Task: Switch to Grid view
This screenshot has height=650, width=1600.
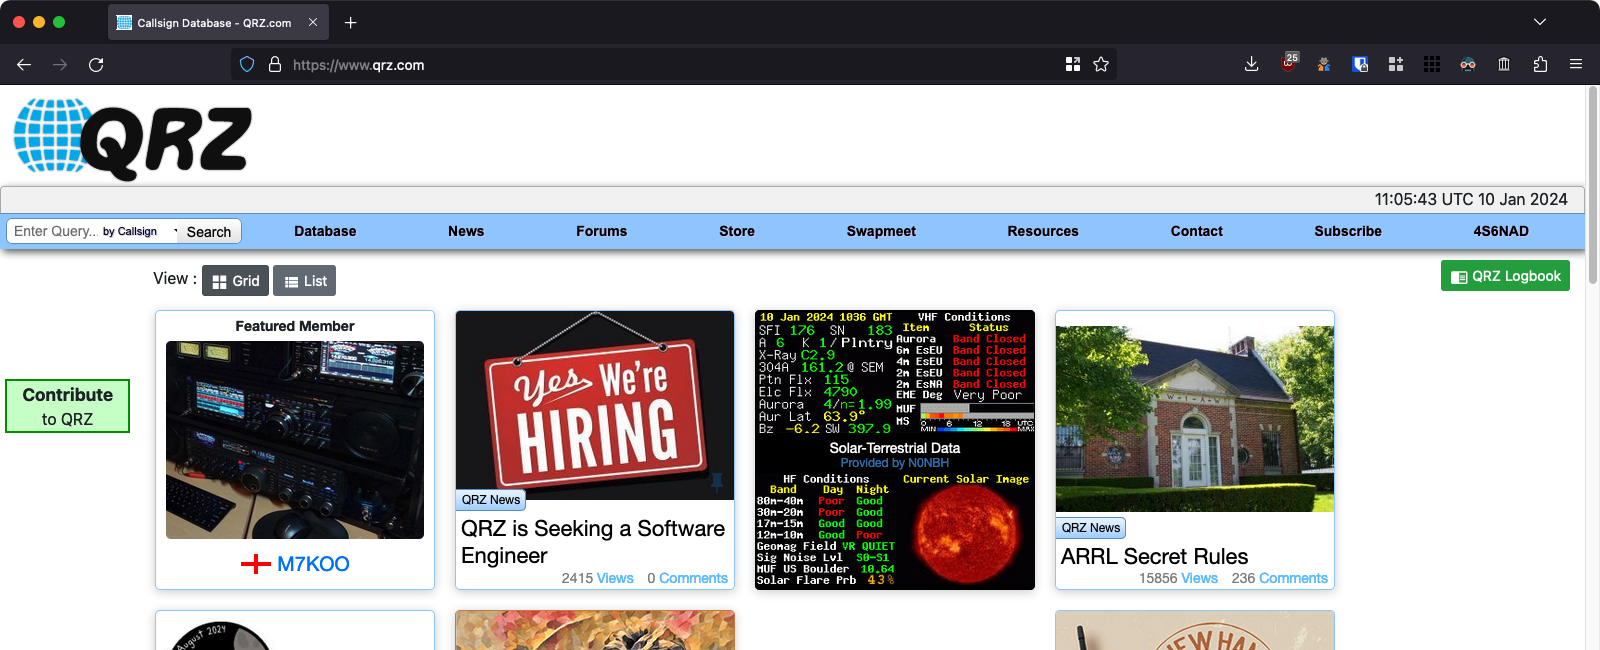Action: coord(235,281)
